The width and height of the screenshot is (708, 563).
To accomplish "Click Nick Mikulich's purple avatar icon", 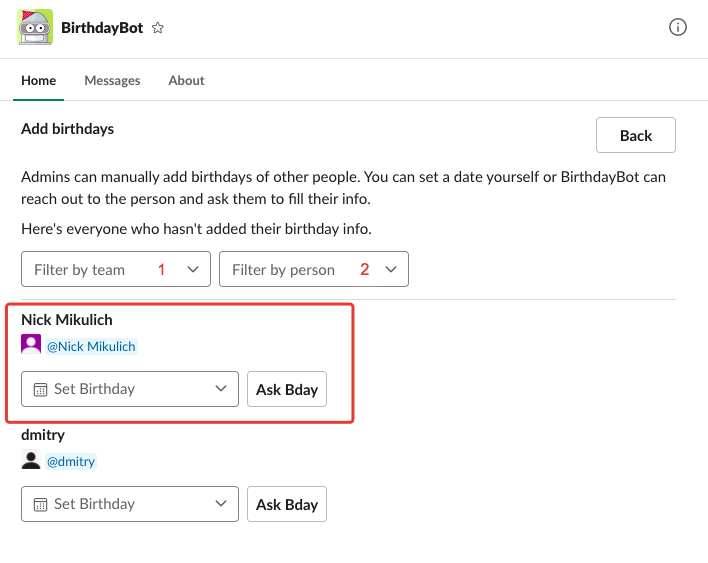I will (x=31, y=346).
